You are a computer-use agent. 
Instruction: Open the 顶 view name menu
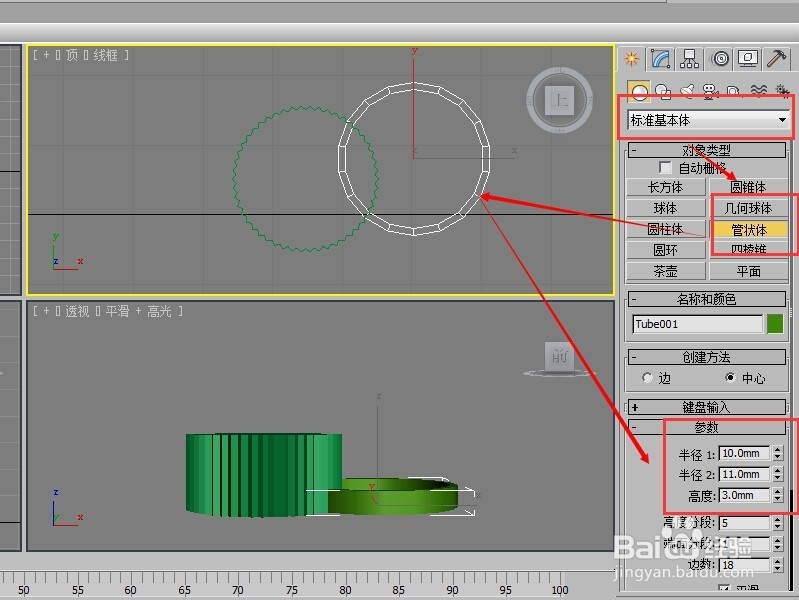[x=72, y=55]
